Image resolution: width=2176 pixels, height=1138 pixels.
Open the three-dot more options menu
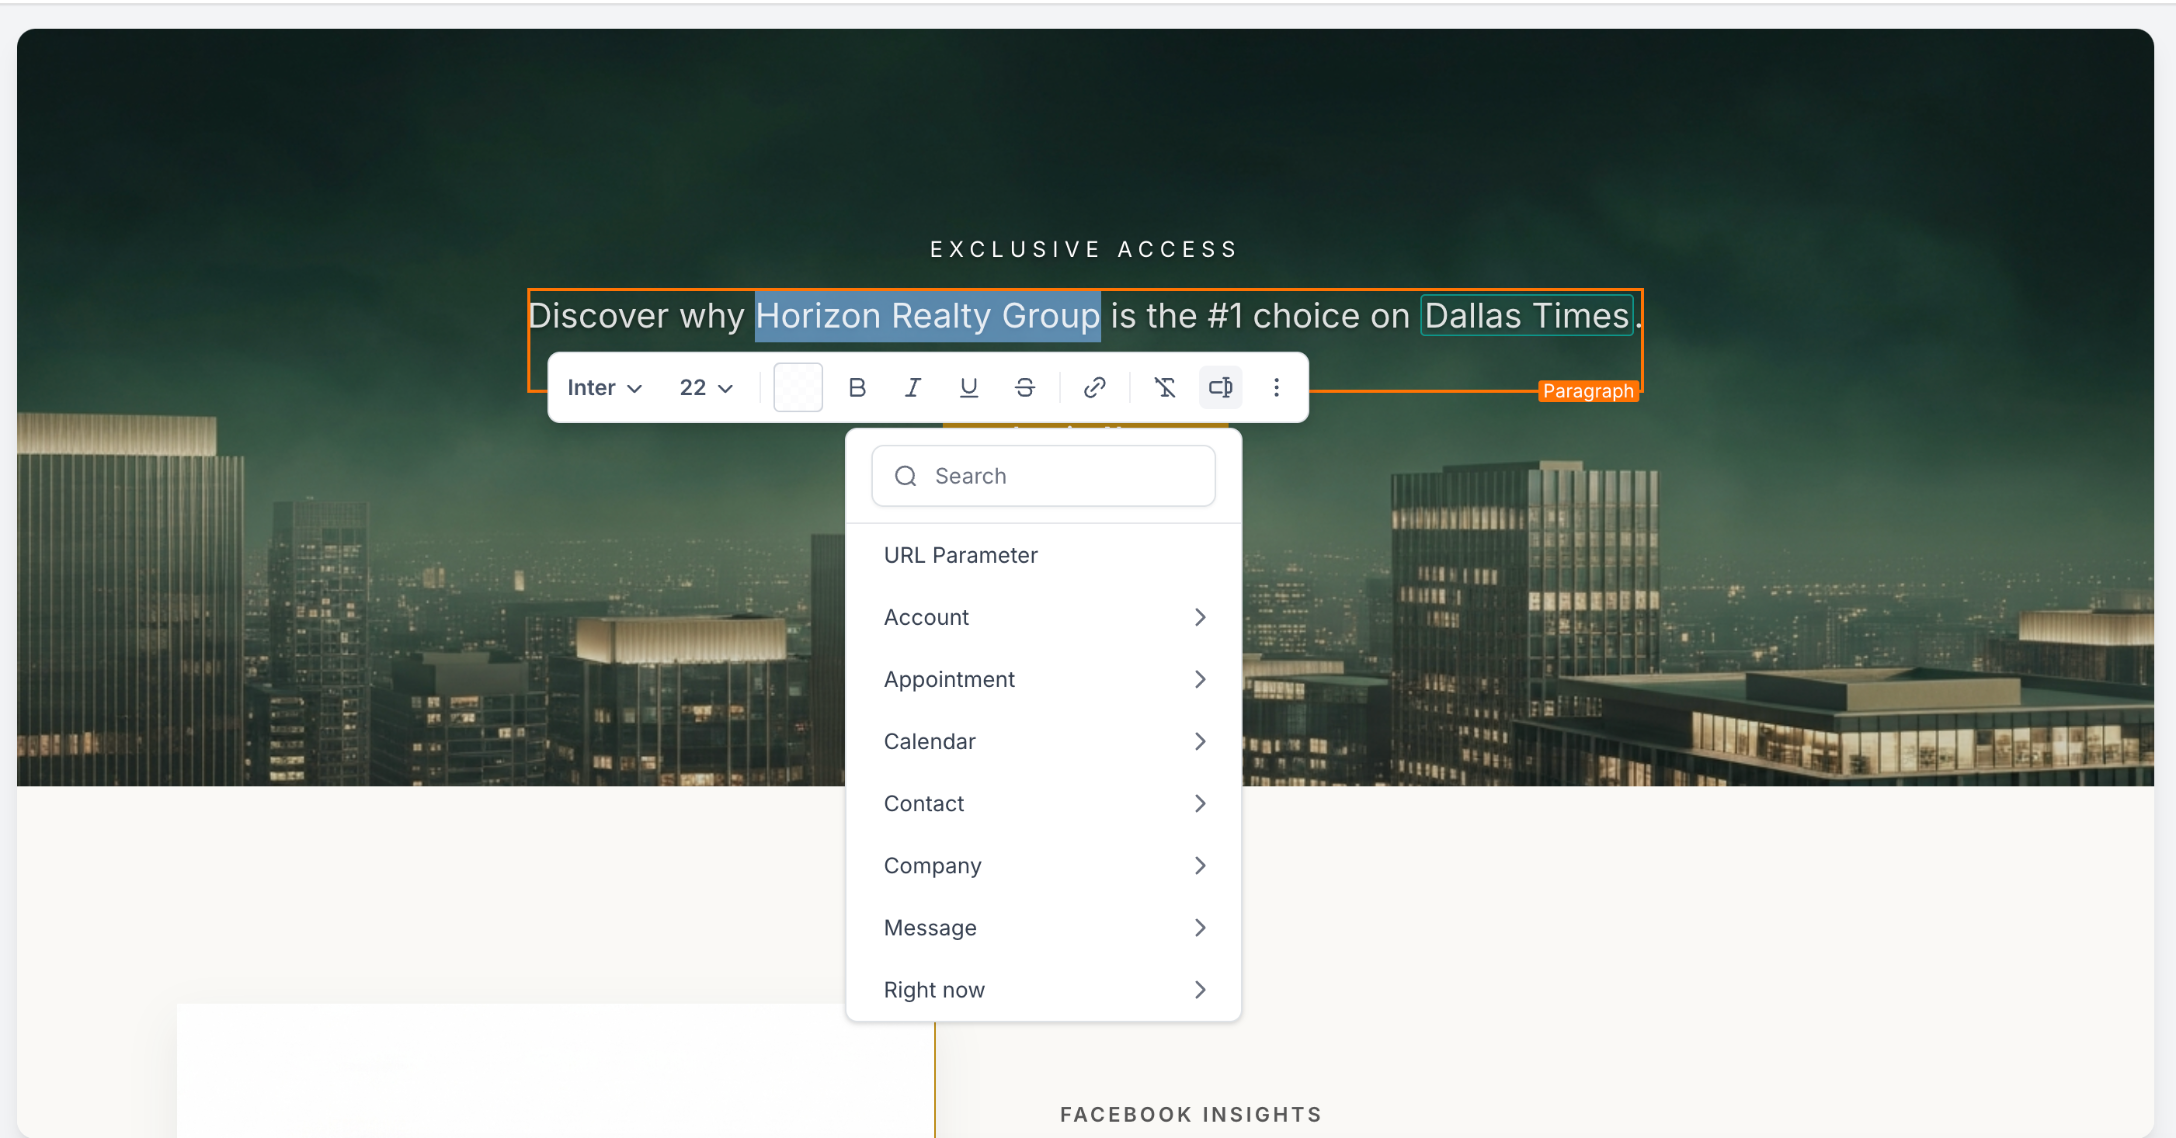(1277, 388)
